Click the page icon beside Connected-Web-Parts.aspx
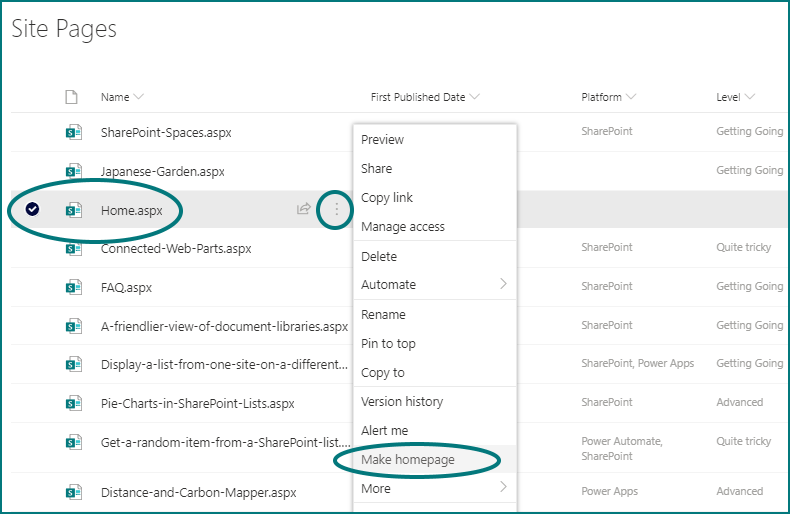790x514 pixels. pyautogui.click(x=72, y=248)
